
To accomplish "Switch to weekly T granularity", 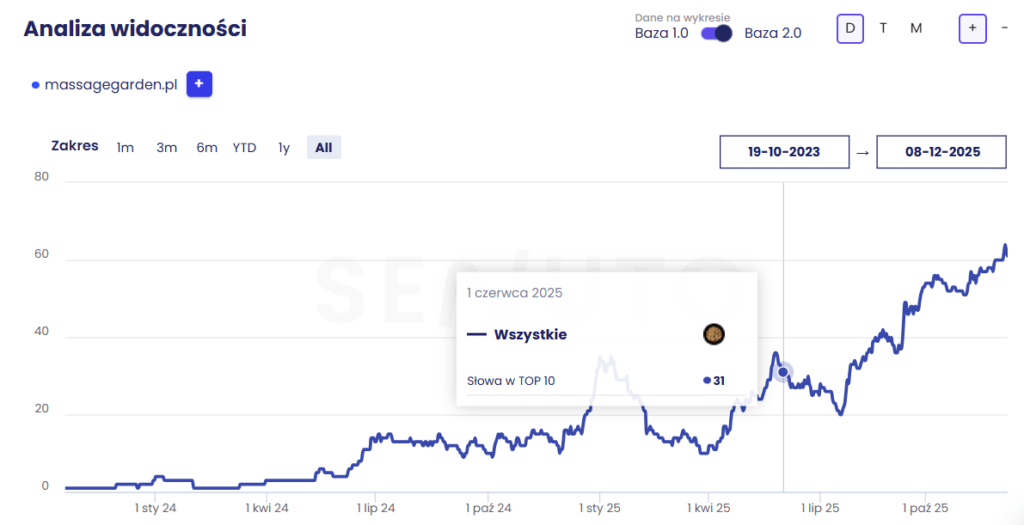I will [x=883, y=28].
